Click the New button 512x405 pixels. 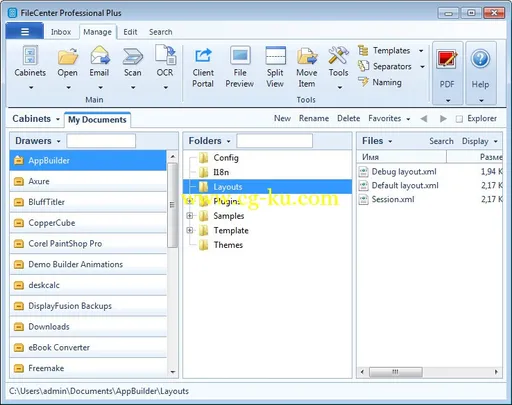(282, 118)
